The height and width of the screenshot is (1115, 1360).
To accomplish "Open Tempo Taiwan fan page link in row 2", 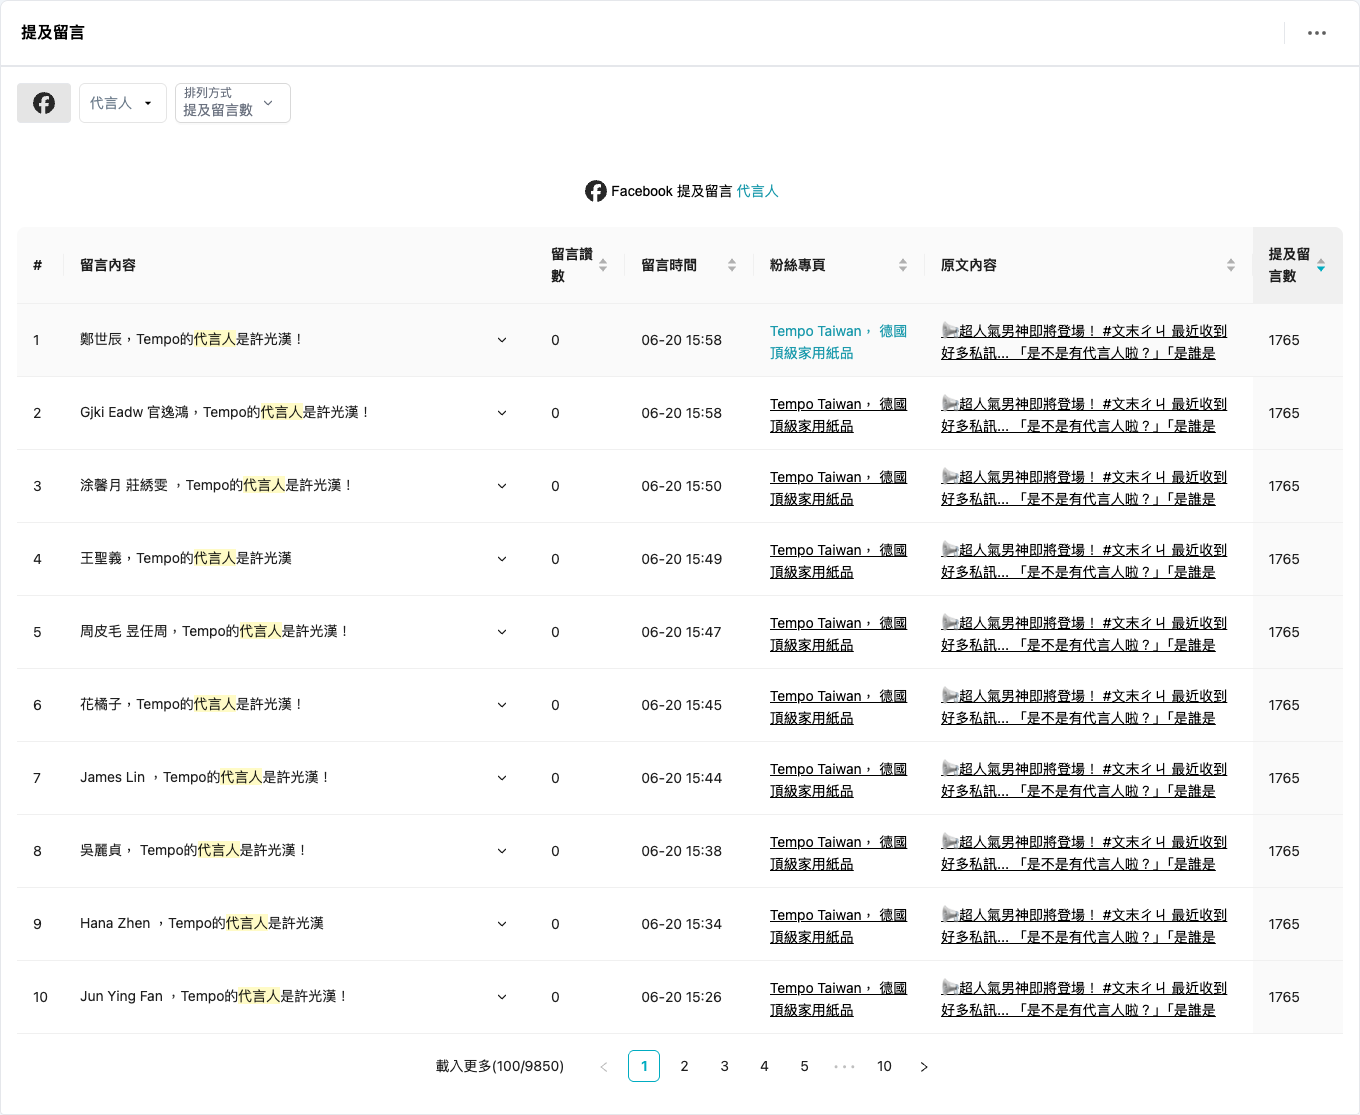I will point(838,415).
